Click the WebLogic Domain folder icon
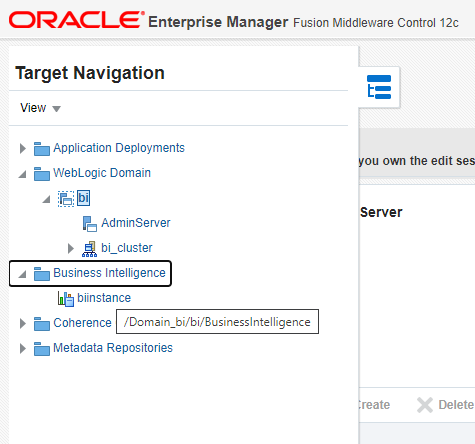This screenshot has width=475, height=444. click(42, 174)
